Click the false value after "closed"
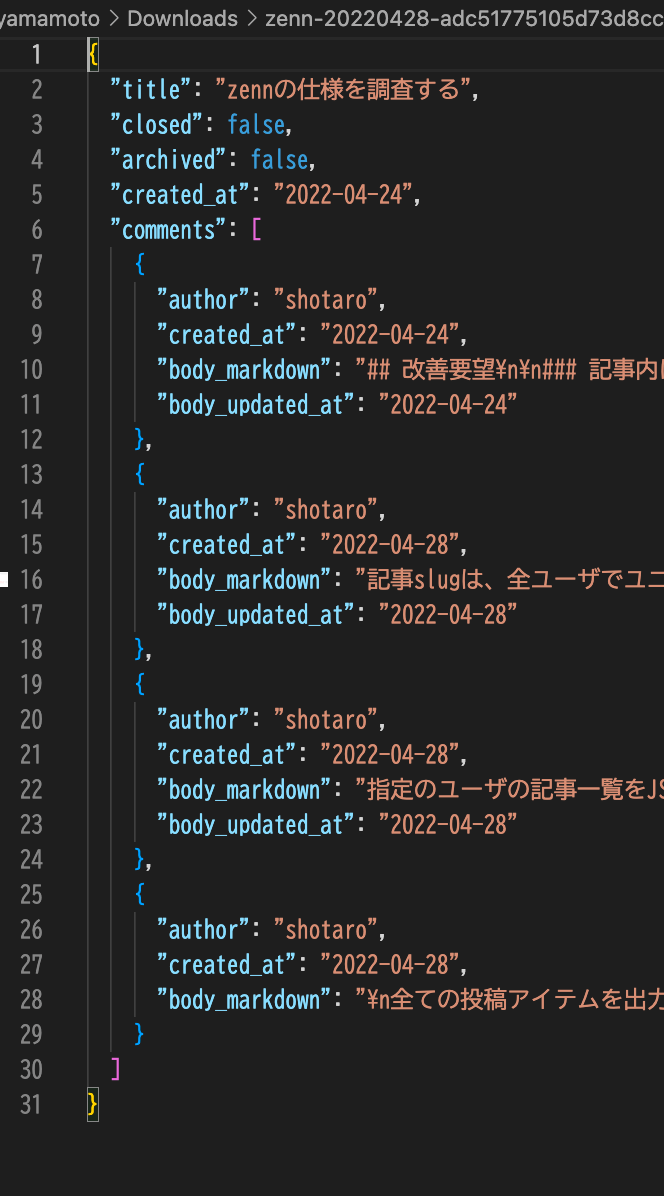 pyautogui.click(x=256, y=125)
